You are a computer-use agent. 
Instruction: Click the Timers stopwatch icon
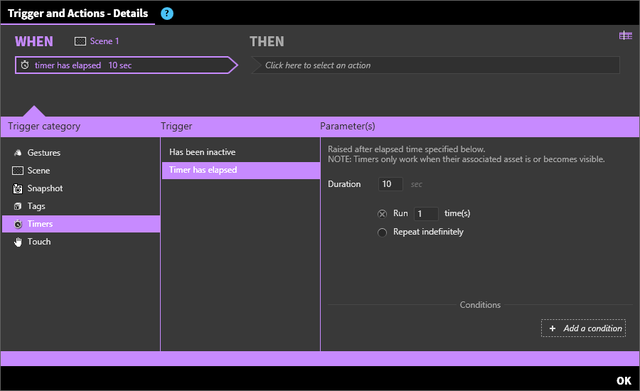pyautogui.click(x=18, y=224)
